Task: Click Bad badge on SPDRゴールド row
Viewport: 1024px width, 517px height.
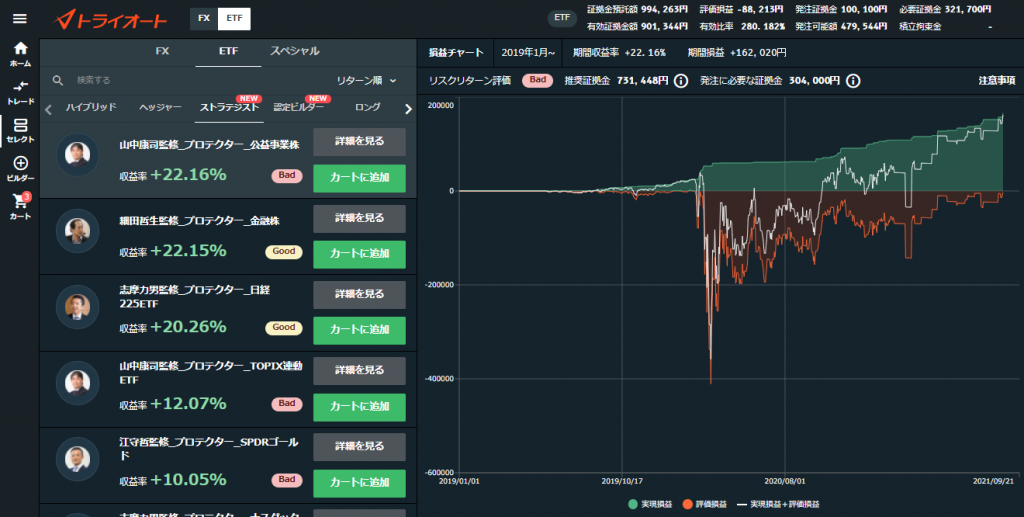Action: pos(287,480)
